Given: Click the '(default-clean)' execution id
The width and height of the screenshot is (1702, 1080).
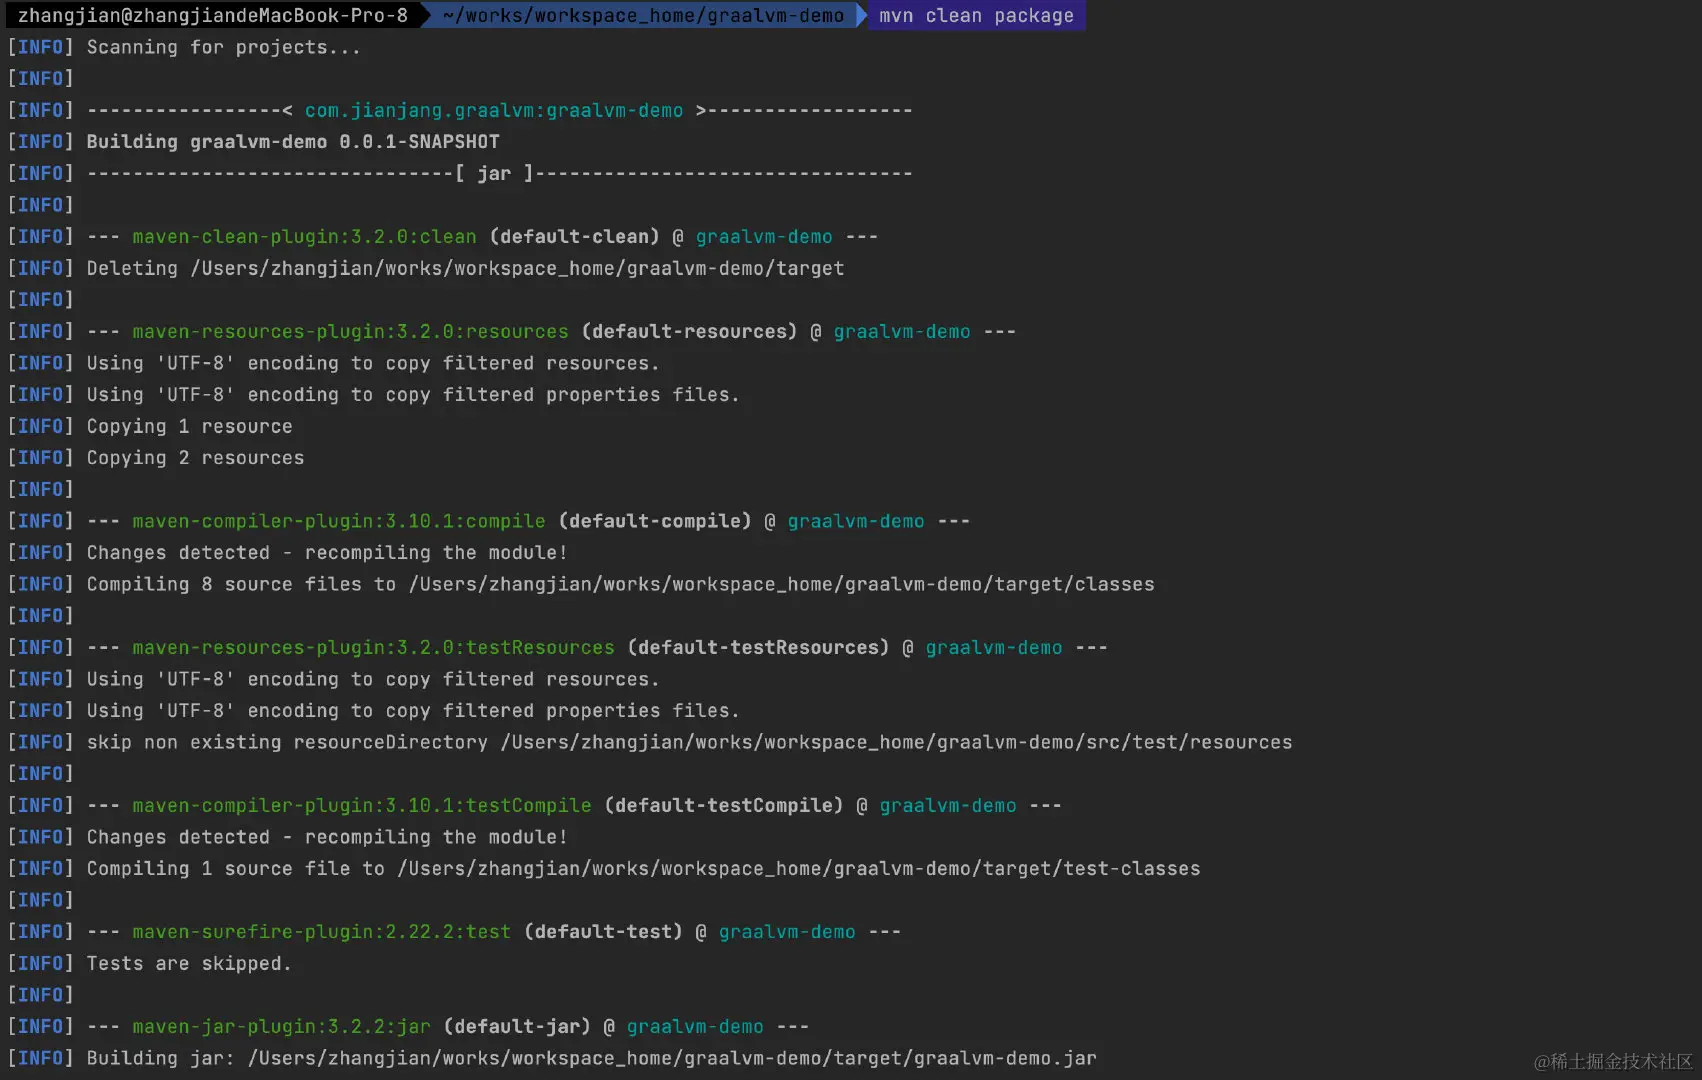Looking at the screenshot, I should (x=575, y=237).
